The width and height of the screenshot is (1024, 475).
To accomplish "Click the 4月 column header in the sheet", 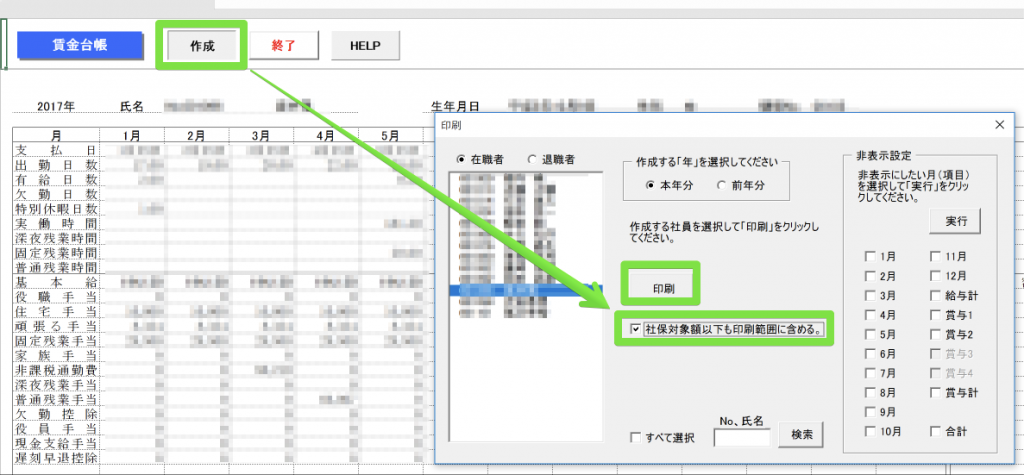I will tap(326, 135).
